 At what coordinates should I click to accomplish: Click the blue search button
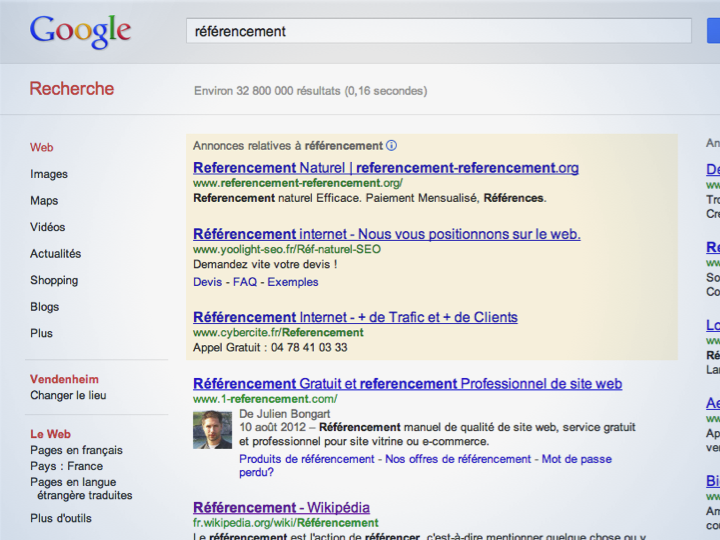coord(713,31)
